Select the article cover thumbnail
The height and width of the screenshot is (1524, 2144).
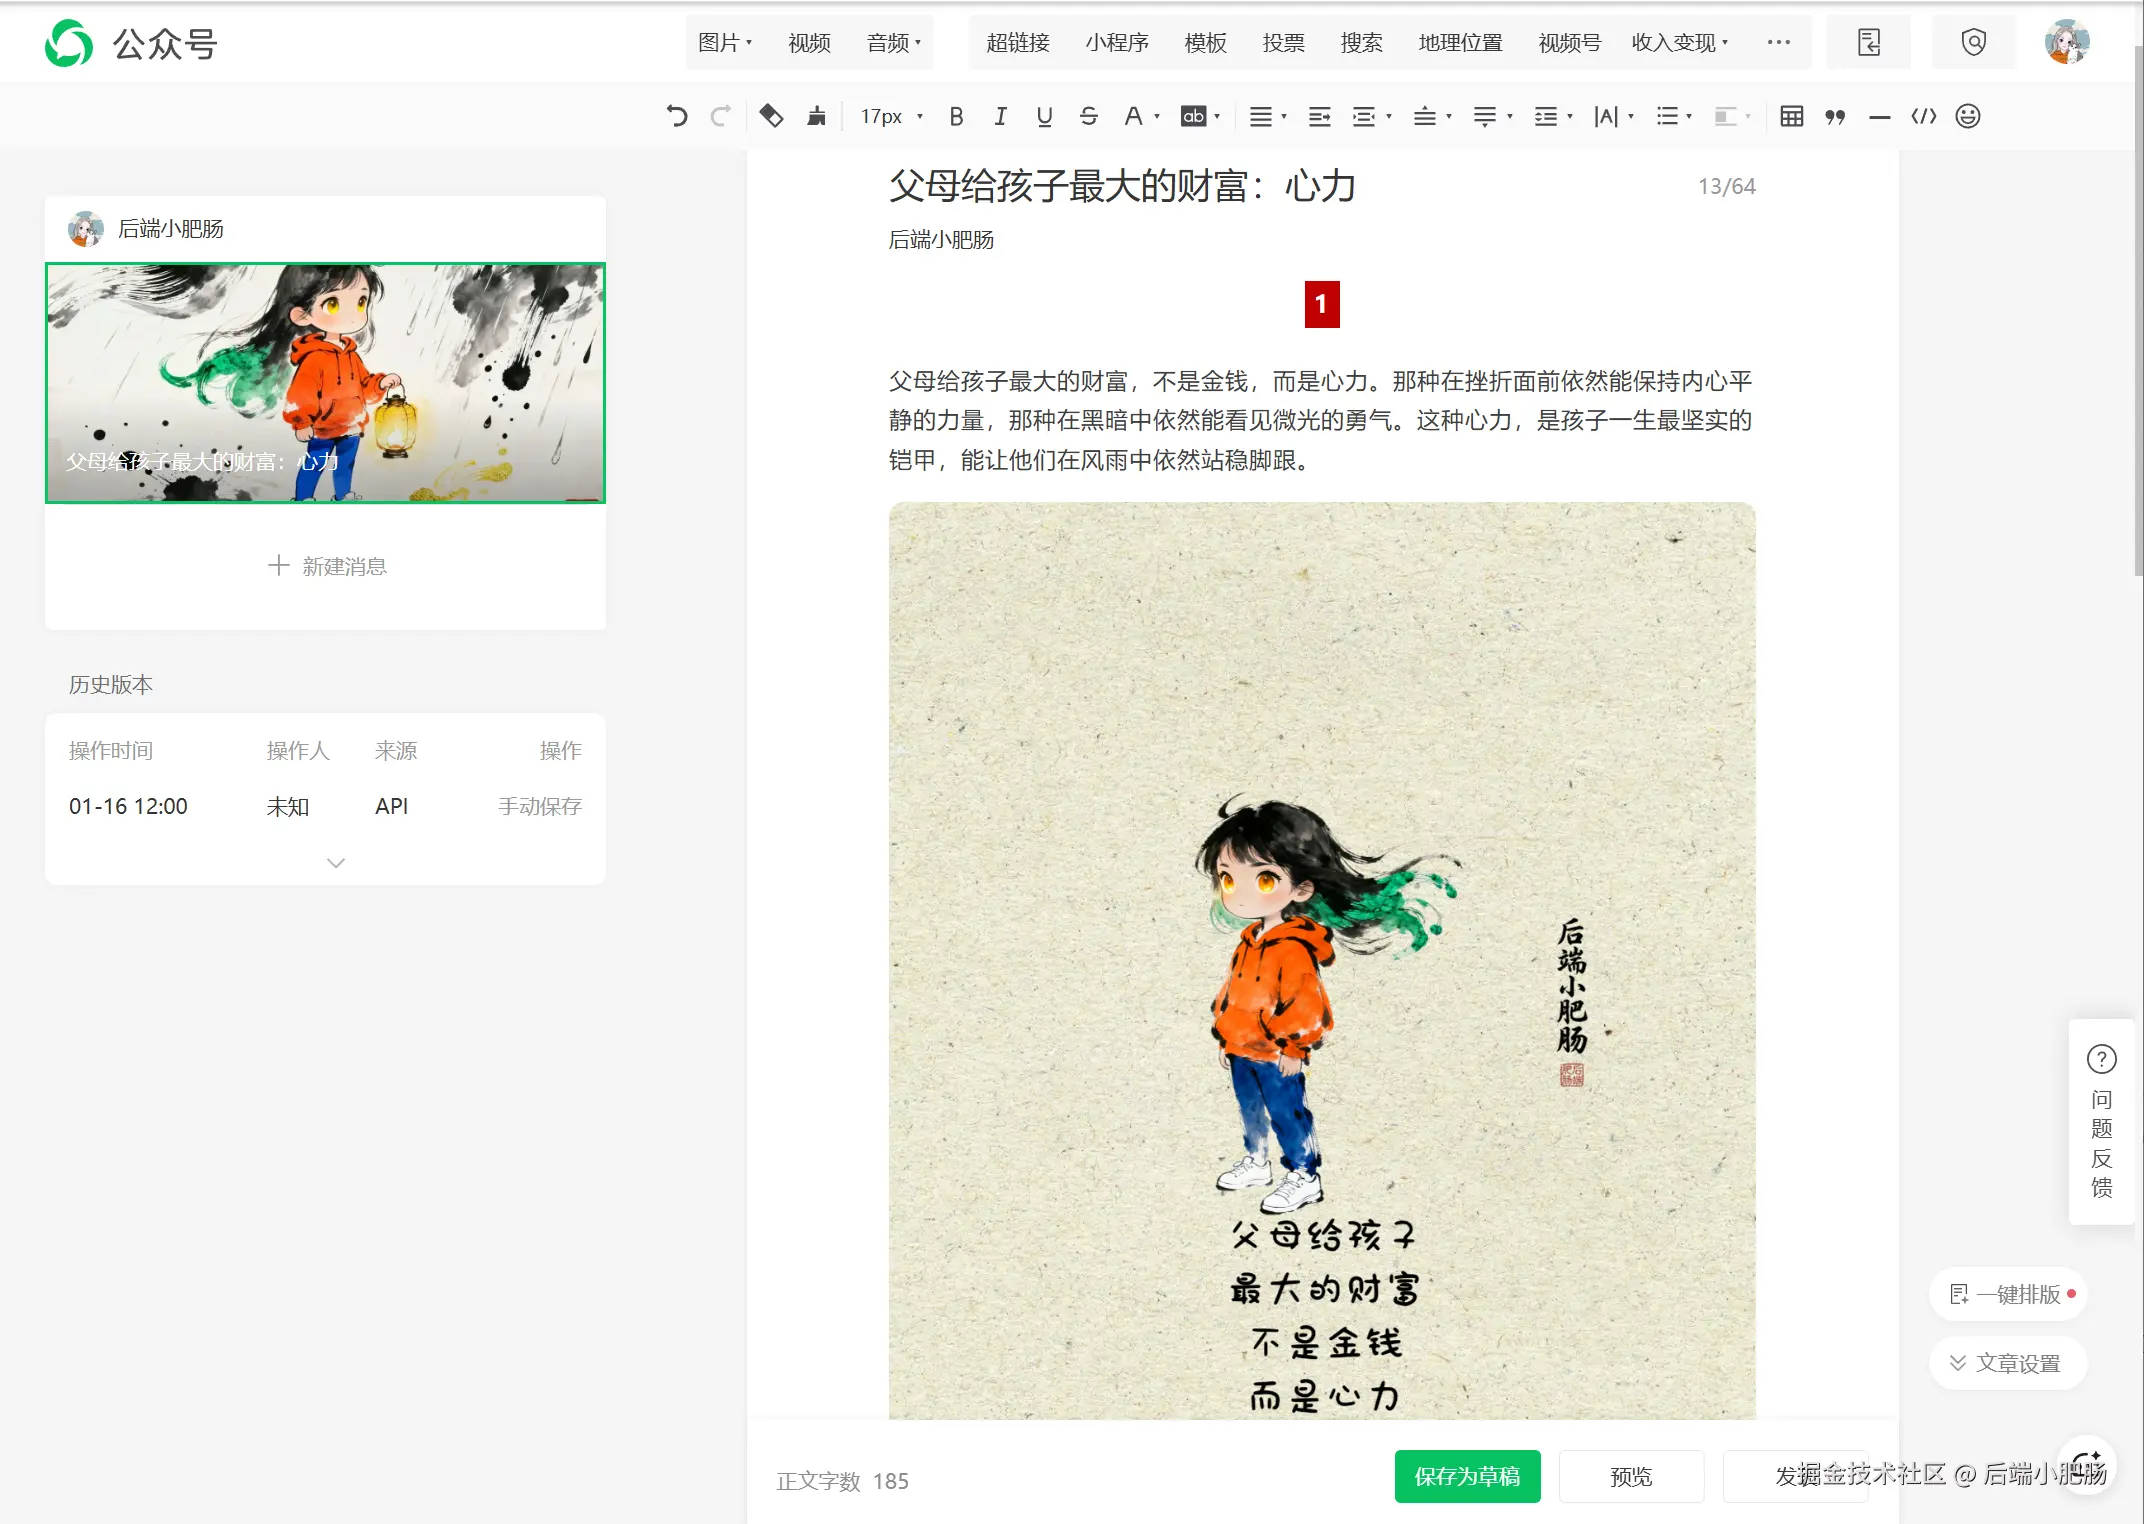[x=325, y=382]
